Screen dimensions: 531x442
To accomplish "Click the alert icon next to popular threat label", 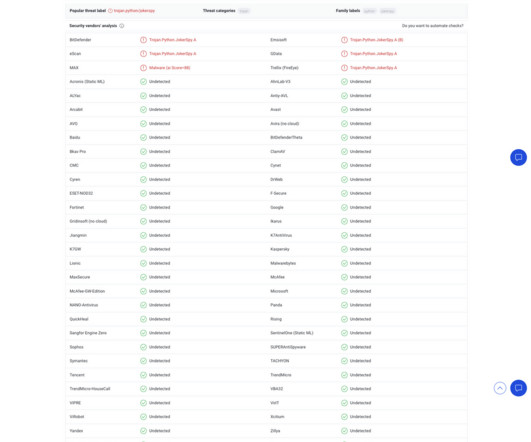I will (110, 11).
